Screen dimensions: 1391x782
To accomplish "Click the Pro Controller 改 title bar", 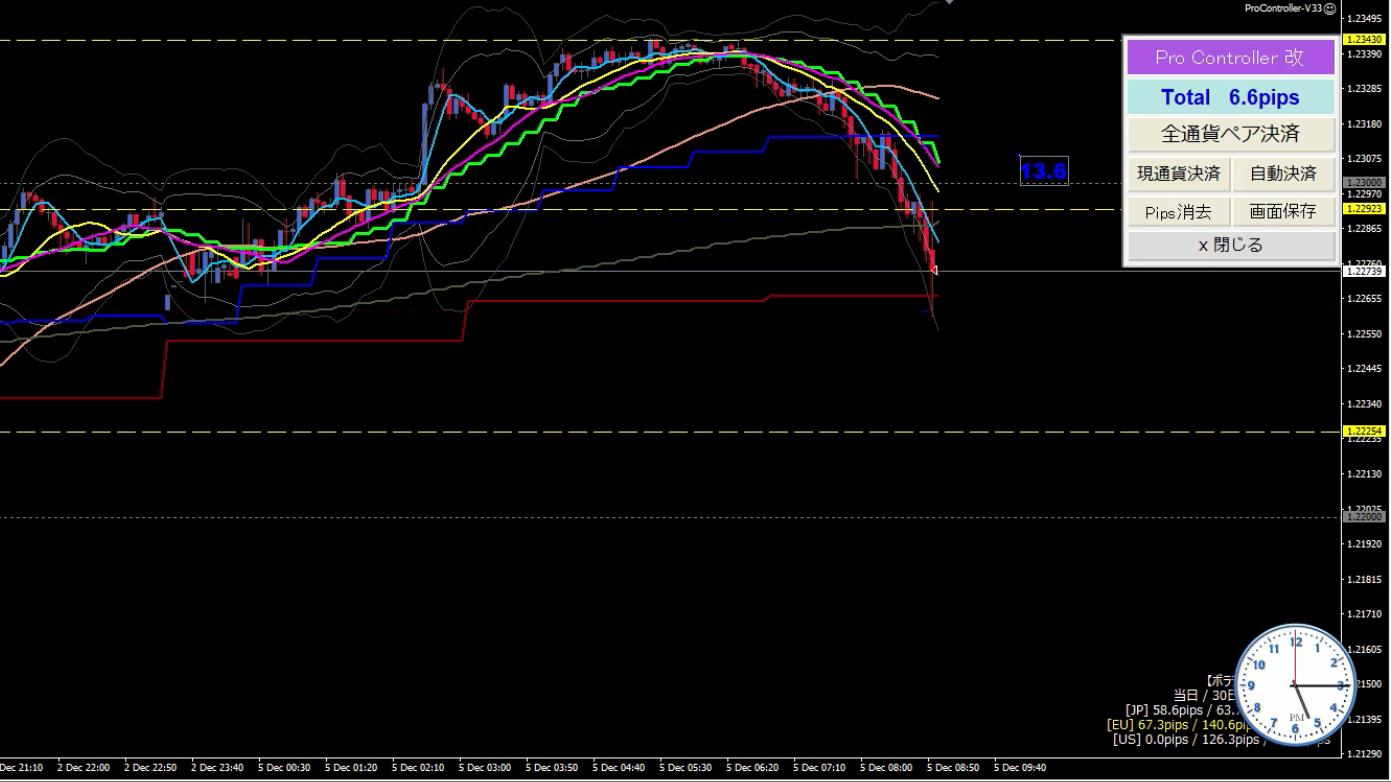I will tap(1231, 58).
